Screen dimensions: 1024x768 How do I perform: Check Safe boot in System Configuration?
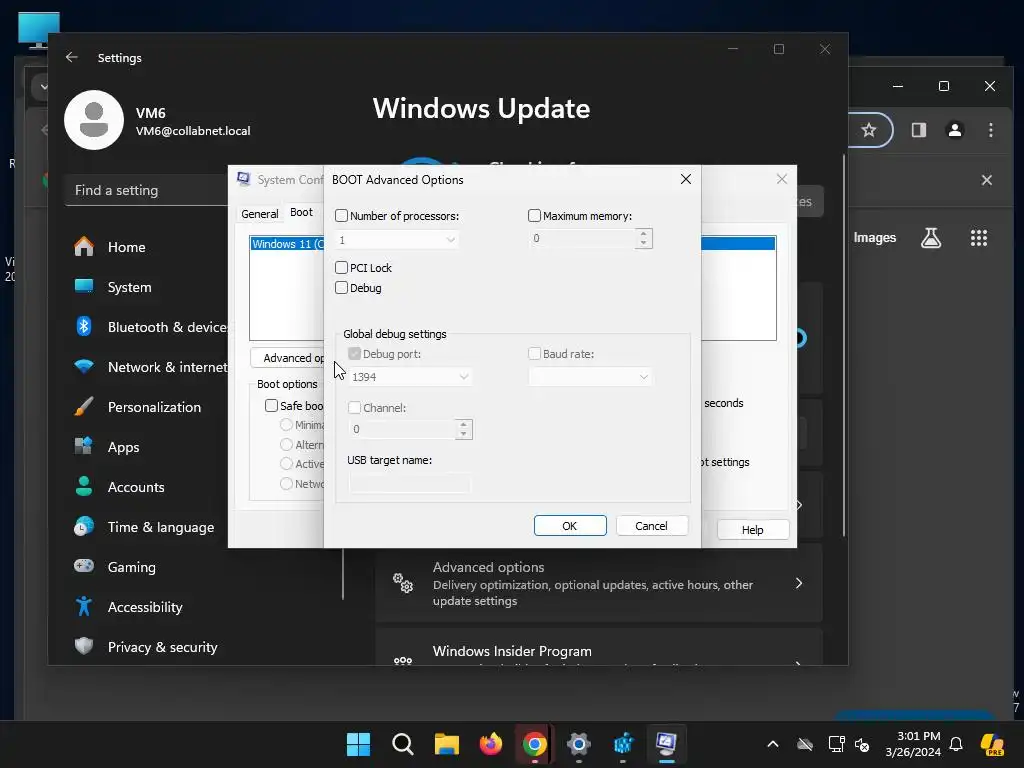tap(271, 406)
